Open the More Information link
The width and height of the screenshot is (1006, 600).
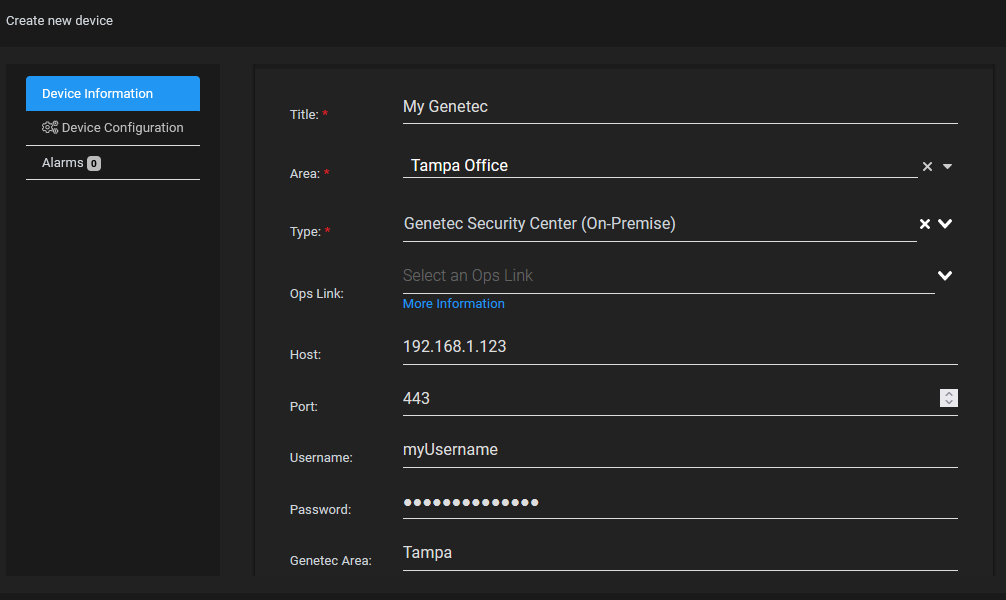tap(454, 304)
